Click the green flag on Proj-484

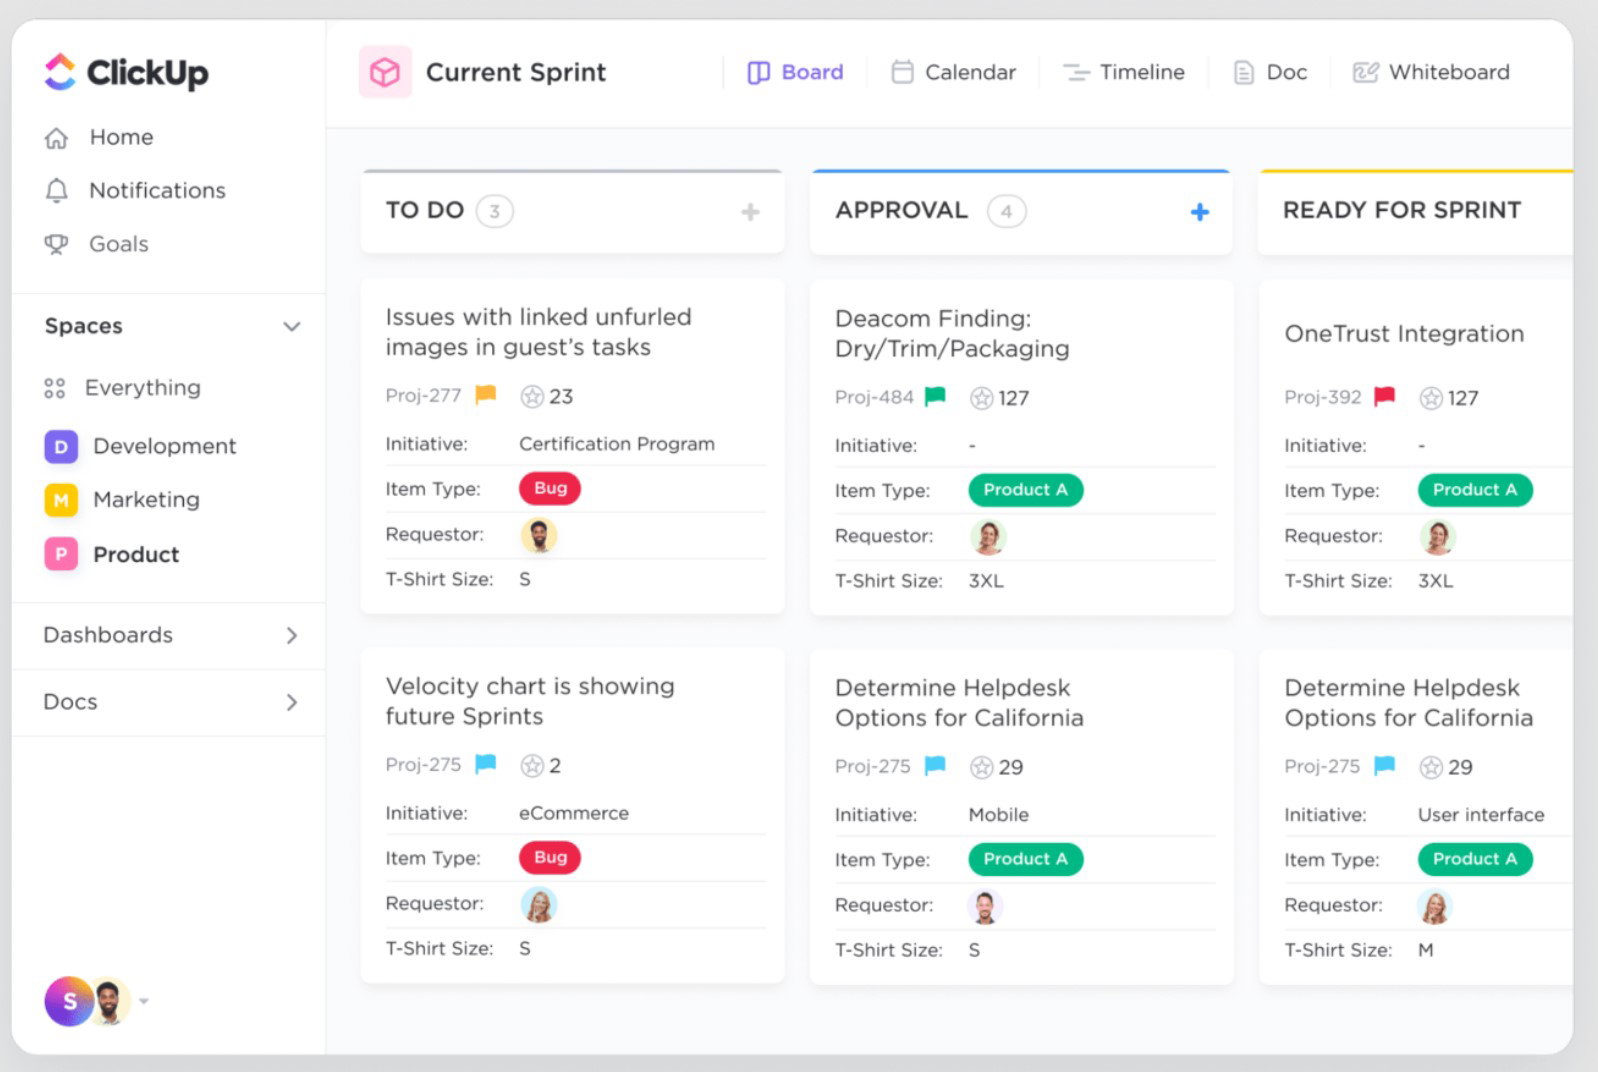[936, 397]
